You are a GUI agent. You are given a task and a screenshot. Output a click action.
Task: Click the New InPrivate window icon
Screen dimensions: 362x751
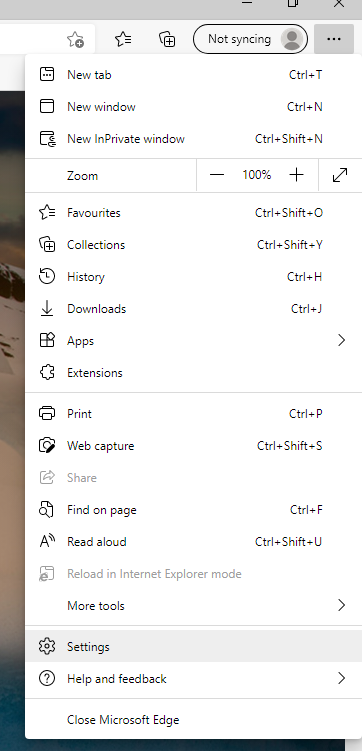(x=47, y=139)
